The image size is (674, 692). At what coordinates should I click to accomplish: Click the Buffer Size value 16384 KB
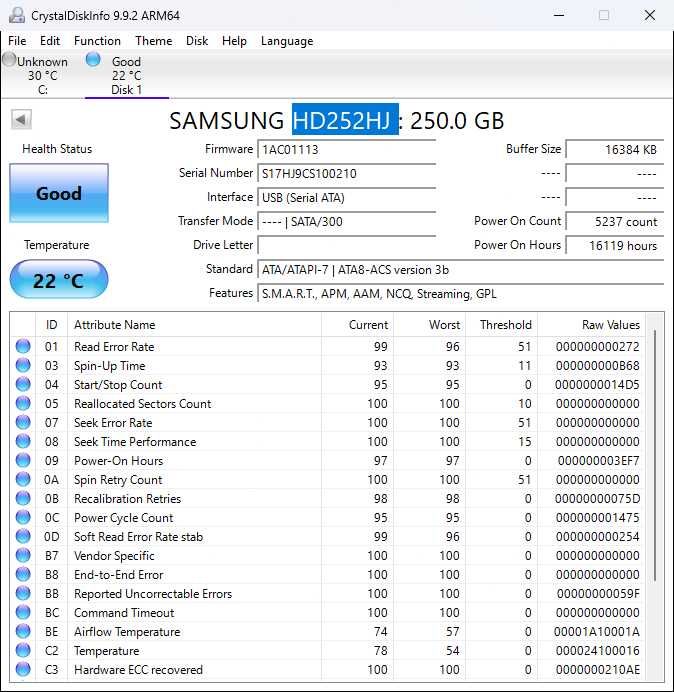[615, 149]
